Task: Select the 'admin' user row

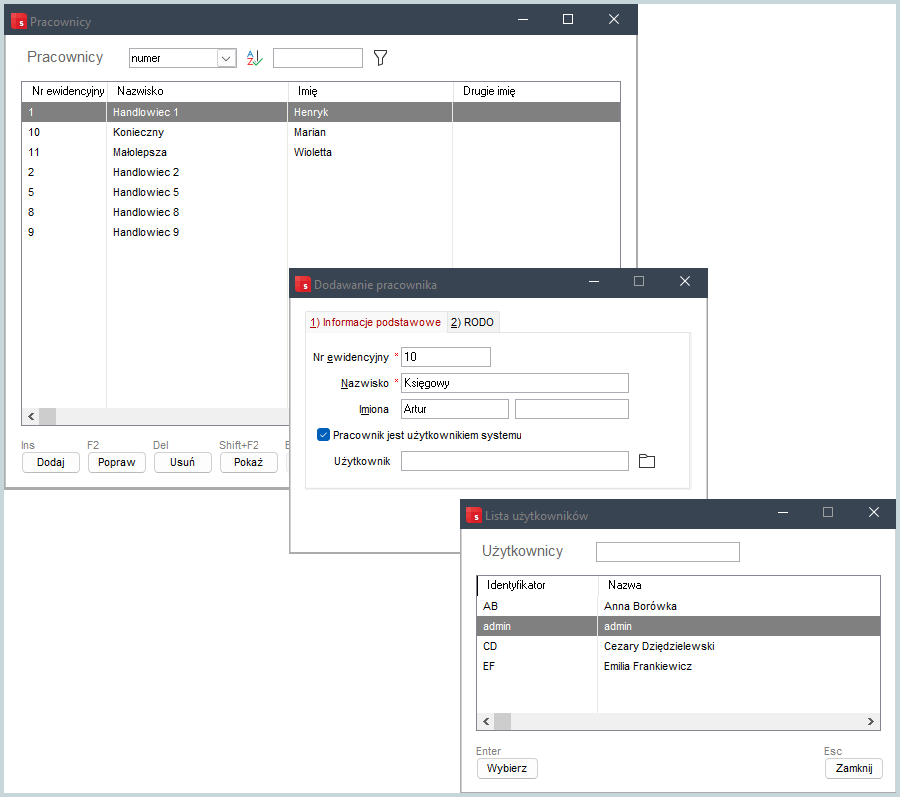Action: (678, 626)
